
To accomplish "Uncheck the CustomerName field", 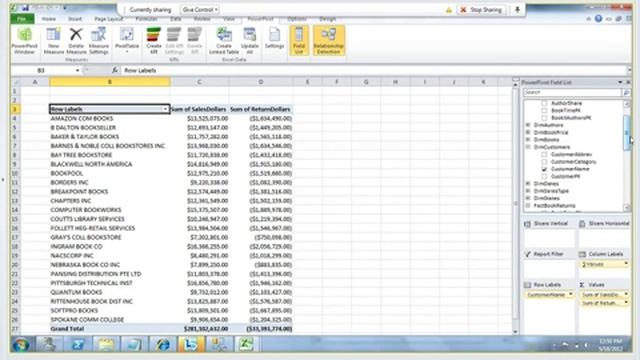I will pyautogui.click(x=544, y=169).
